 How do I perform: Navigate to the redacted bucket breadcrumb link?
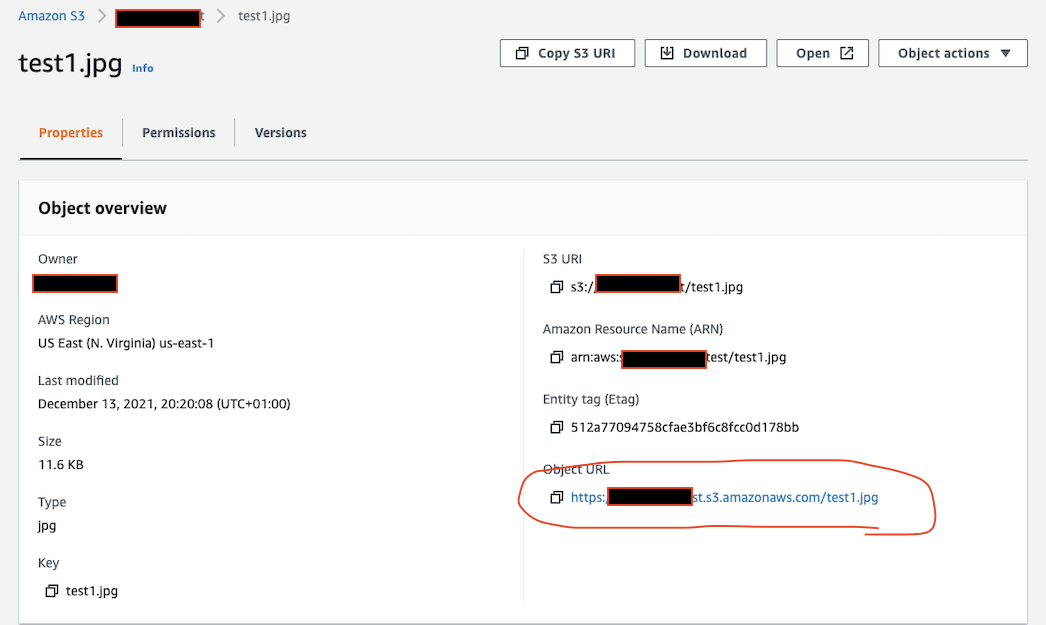(159, 17)
